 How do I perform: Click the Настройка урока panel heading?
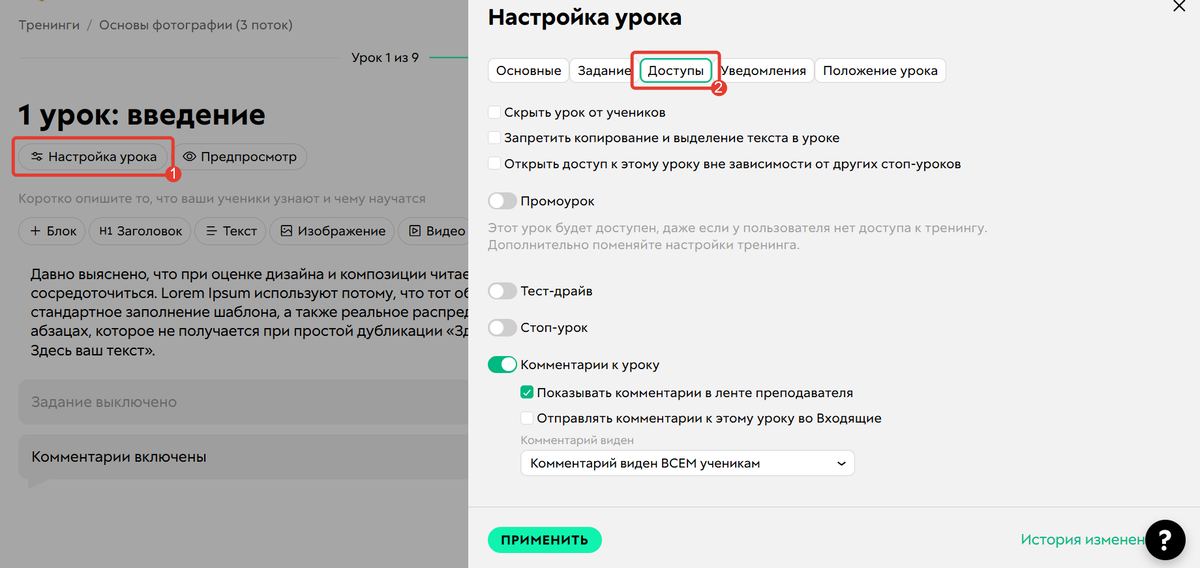click(585, 17)
